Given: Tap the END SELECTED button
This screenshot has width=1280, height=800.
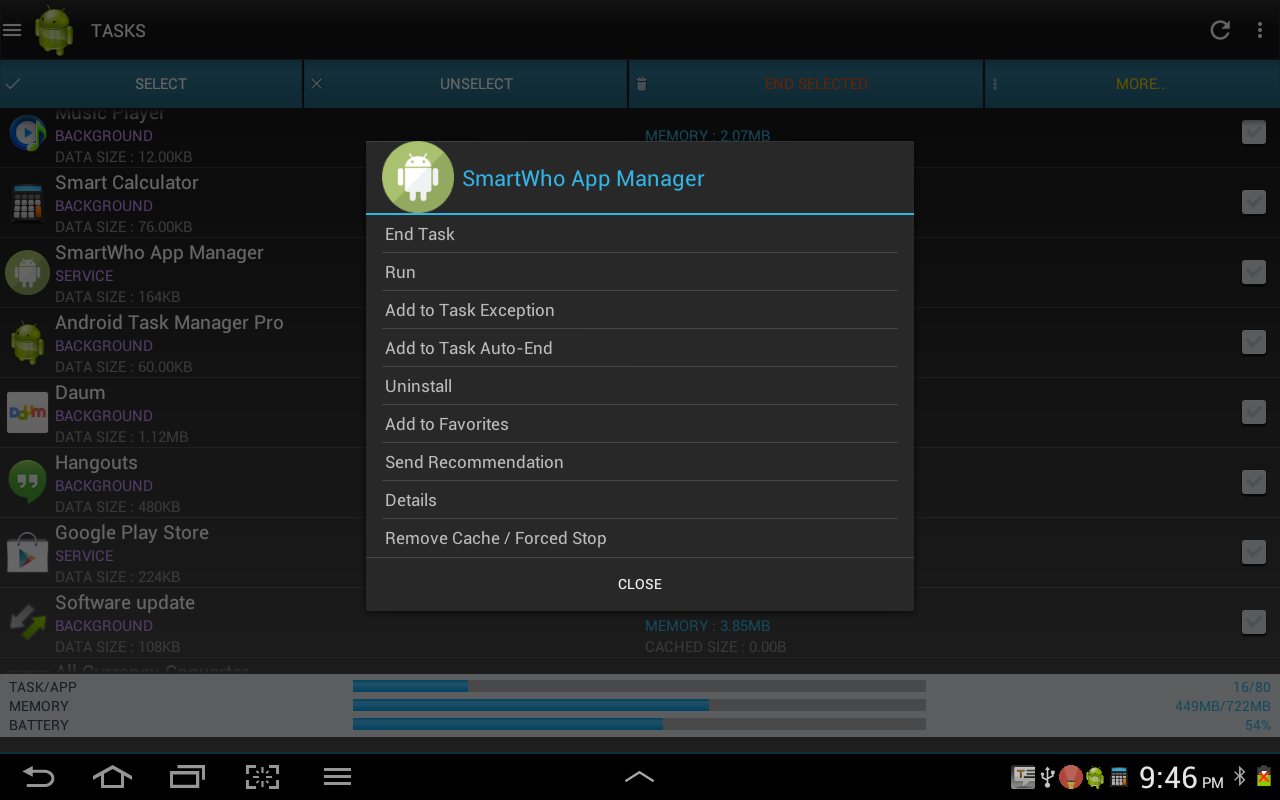Looking at the screenshot, I should click(x=806, y=84).
